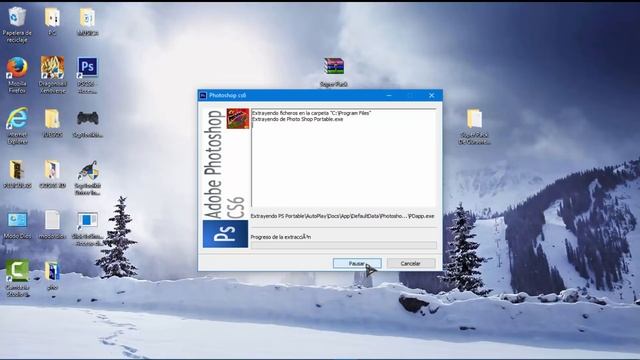Minimize the Photoshop cs6 extraction window
Screen dimensions: 640x360
tap(389, 96)
